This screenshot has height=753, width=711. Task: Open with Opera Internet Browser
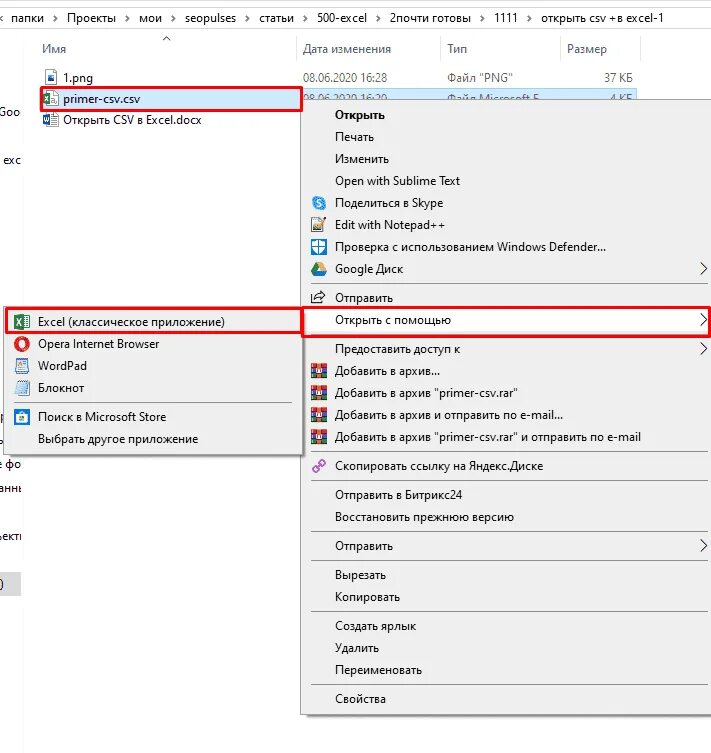click(x=98, y=344)
